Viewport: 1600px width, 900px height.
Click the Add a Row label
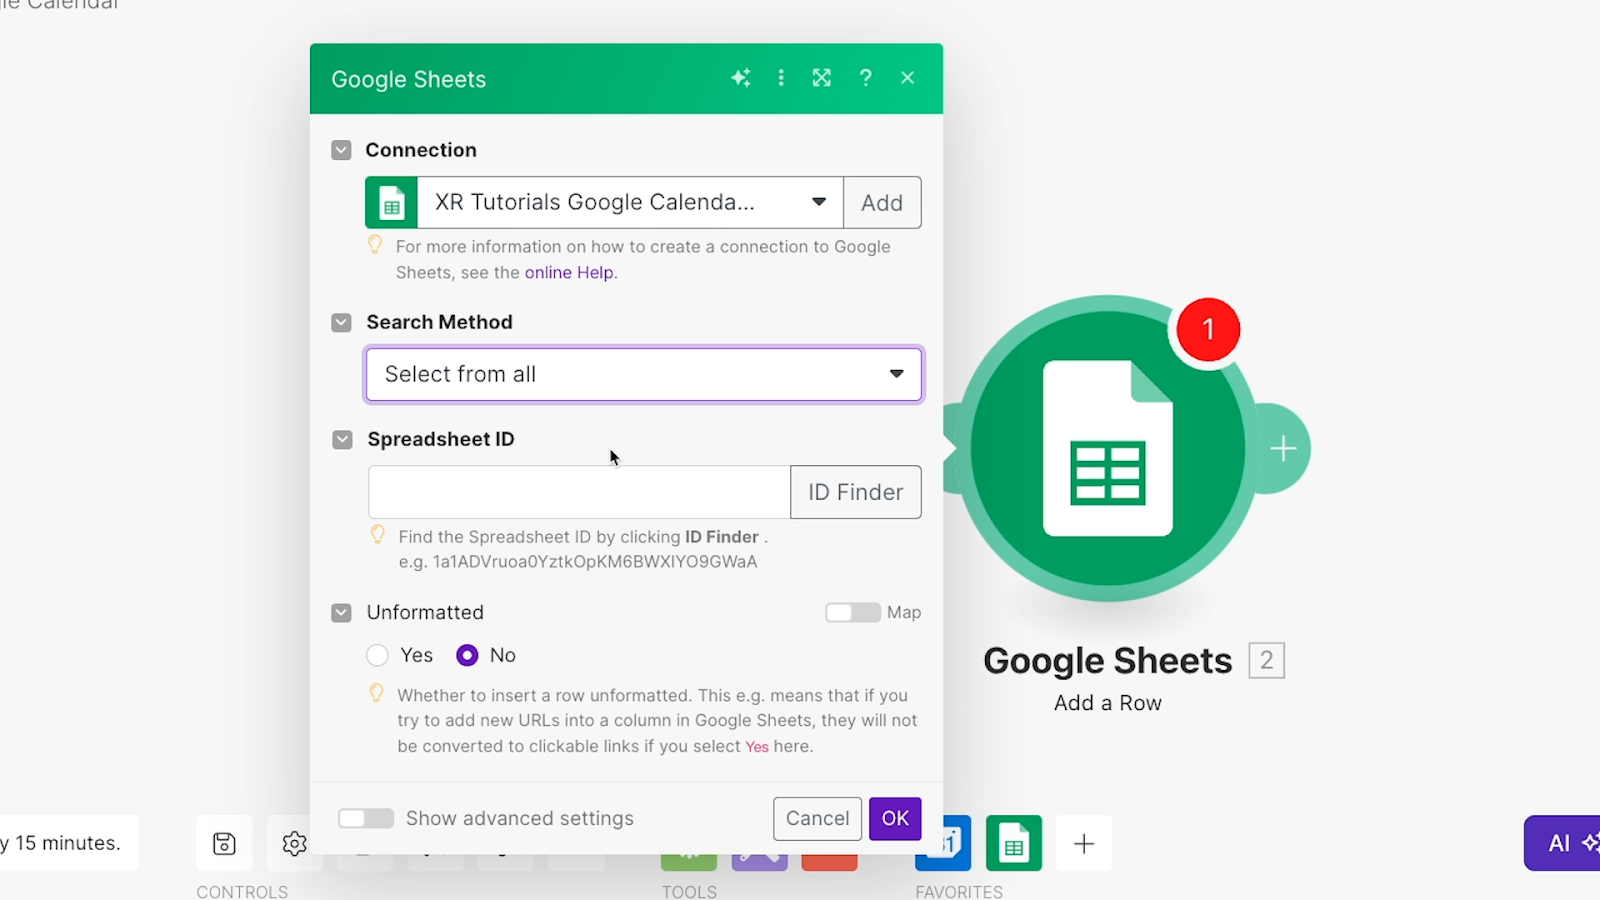point(1108,703)
